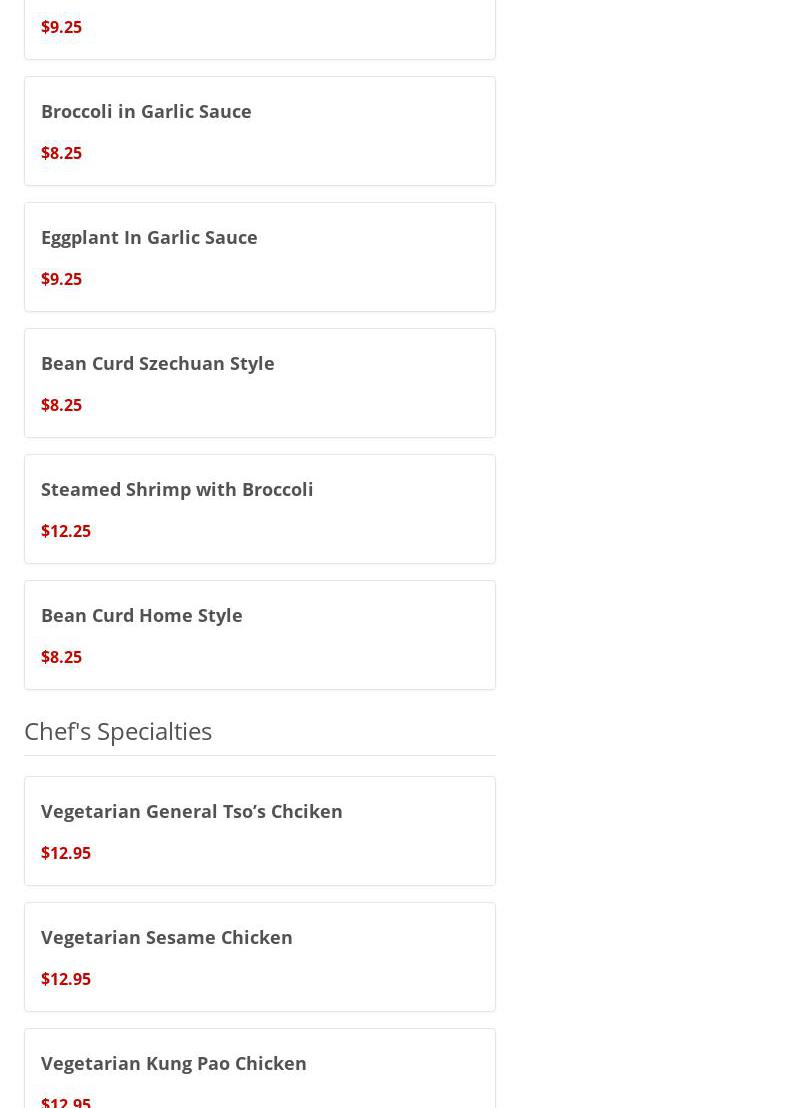Image resolution: width=785 pixels, height=1108 pixels.
Task: Choose Vegetarian Sesame Chicken dish
Action: pos(166,937)
